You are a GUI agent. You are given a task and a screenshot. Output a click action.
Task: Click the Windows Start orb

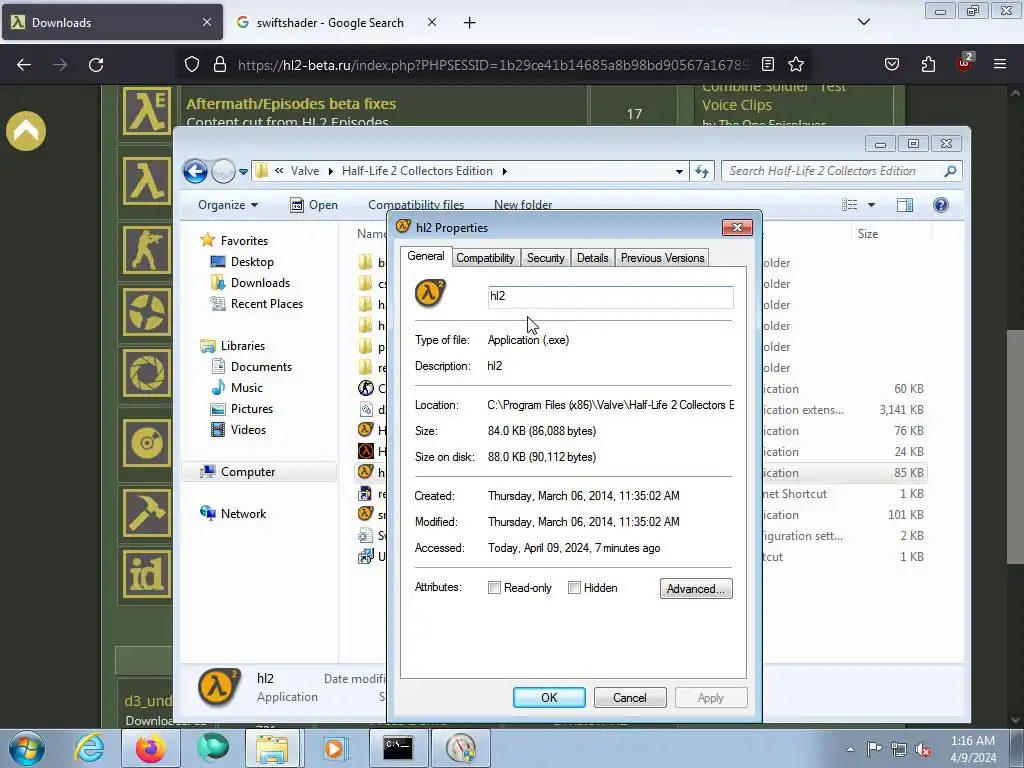click(x=27, y=748)
